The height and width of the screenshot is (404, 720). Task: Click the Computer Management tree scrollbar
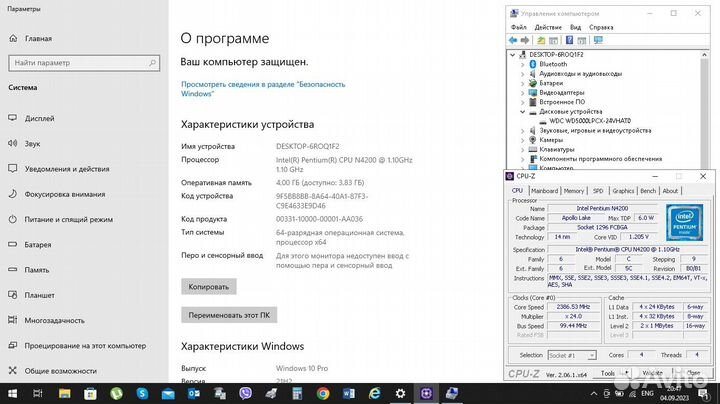coord(704,110)
